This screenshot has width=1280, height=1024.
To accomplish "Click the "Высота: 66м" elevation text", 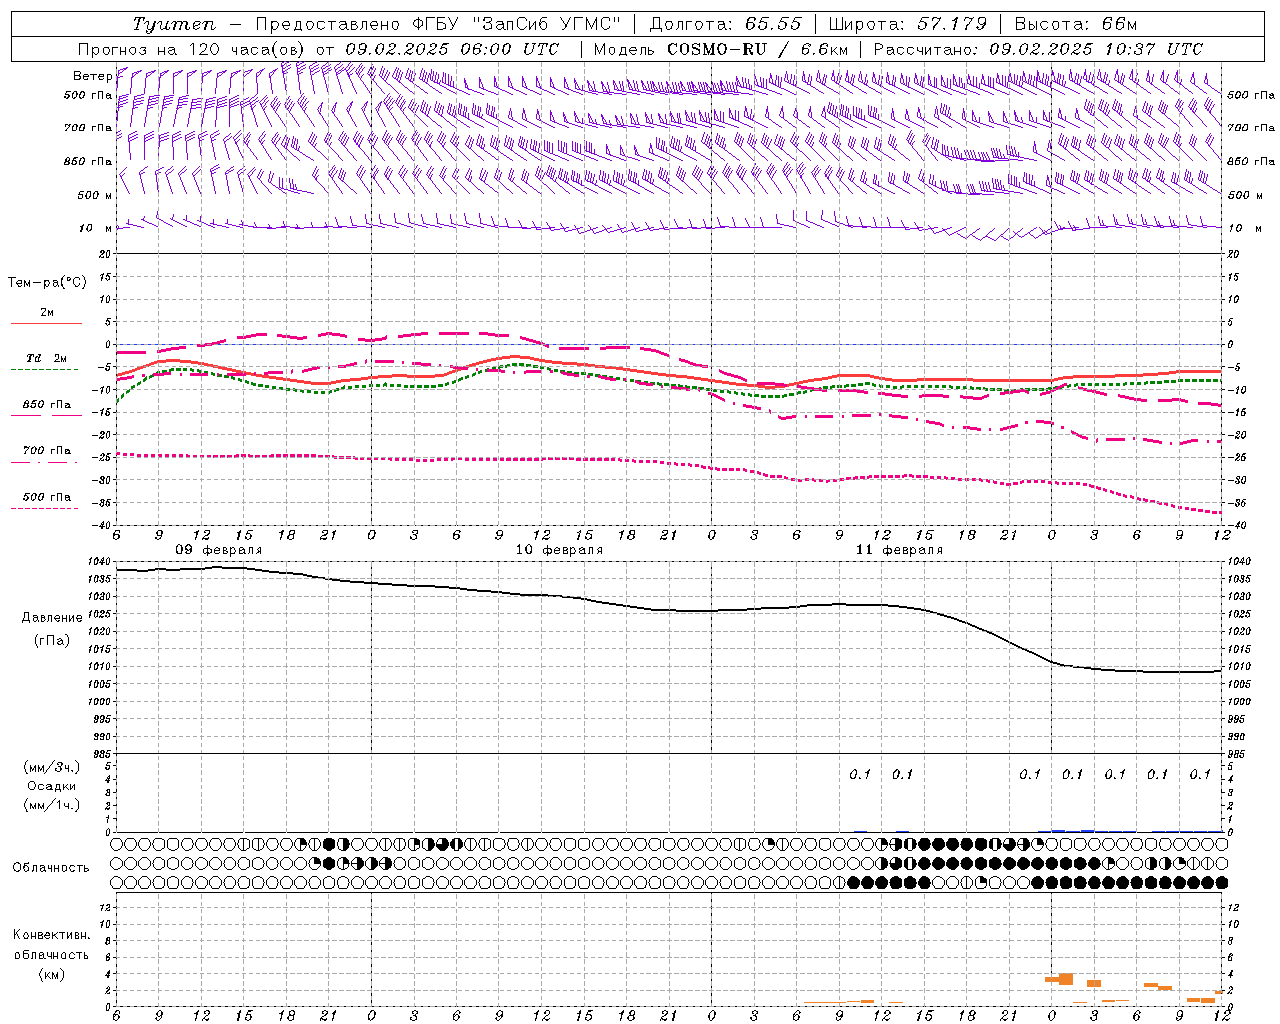I will point(1076,24).
